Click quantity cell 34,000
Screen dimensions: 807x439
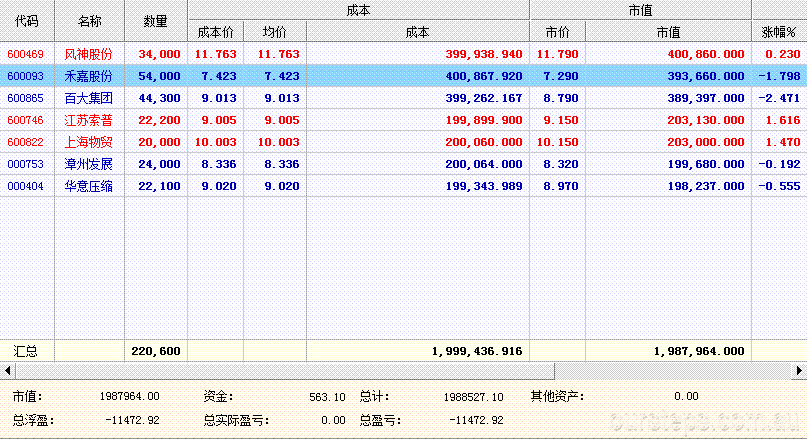159,54
